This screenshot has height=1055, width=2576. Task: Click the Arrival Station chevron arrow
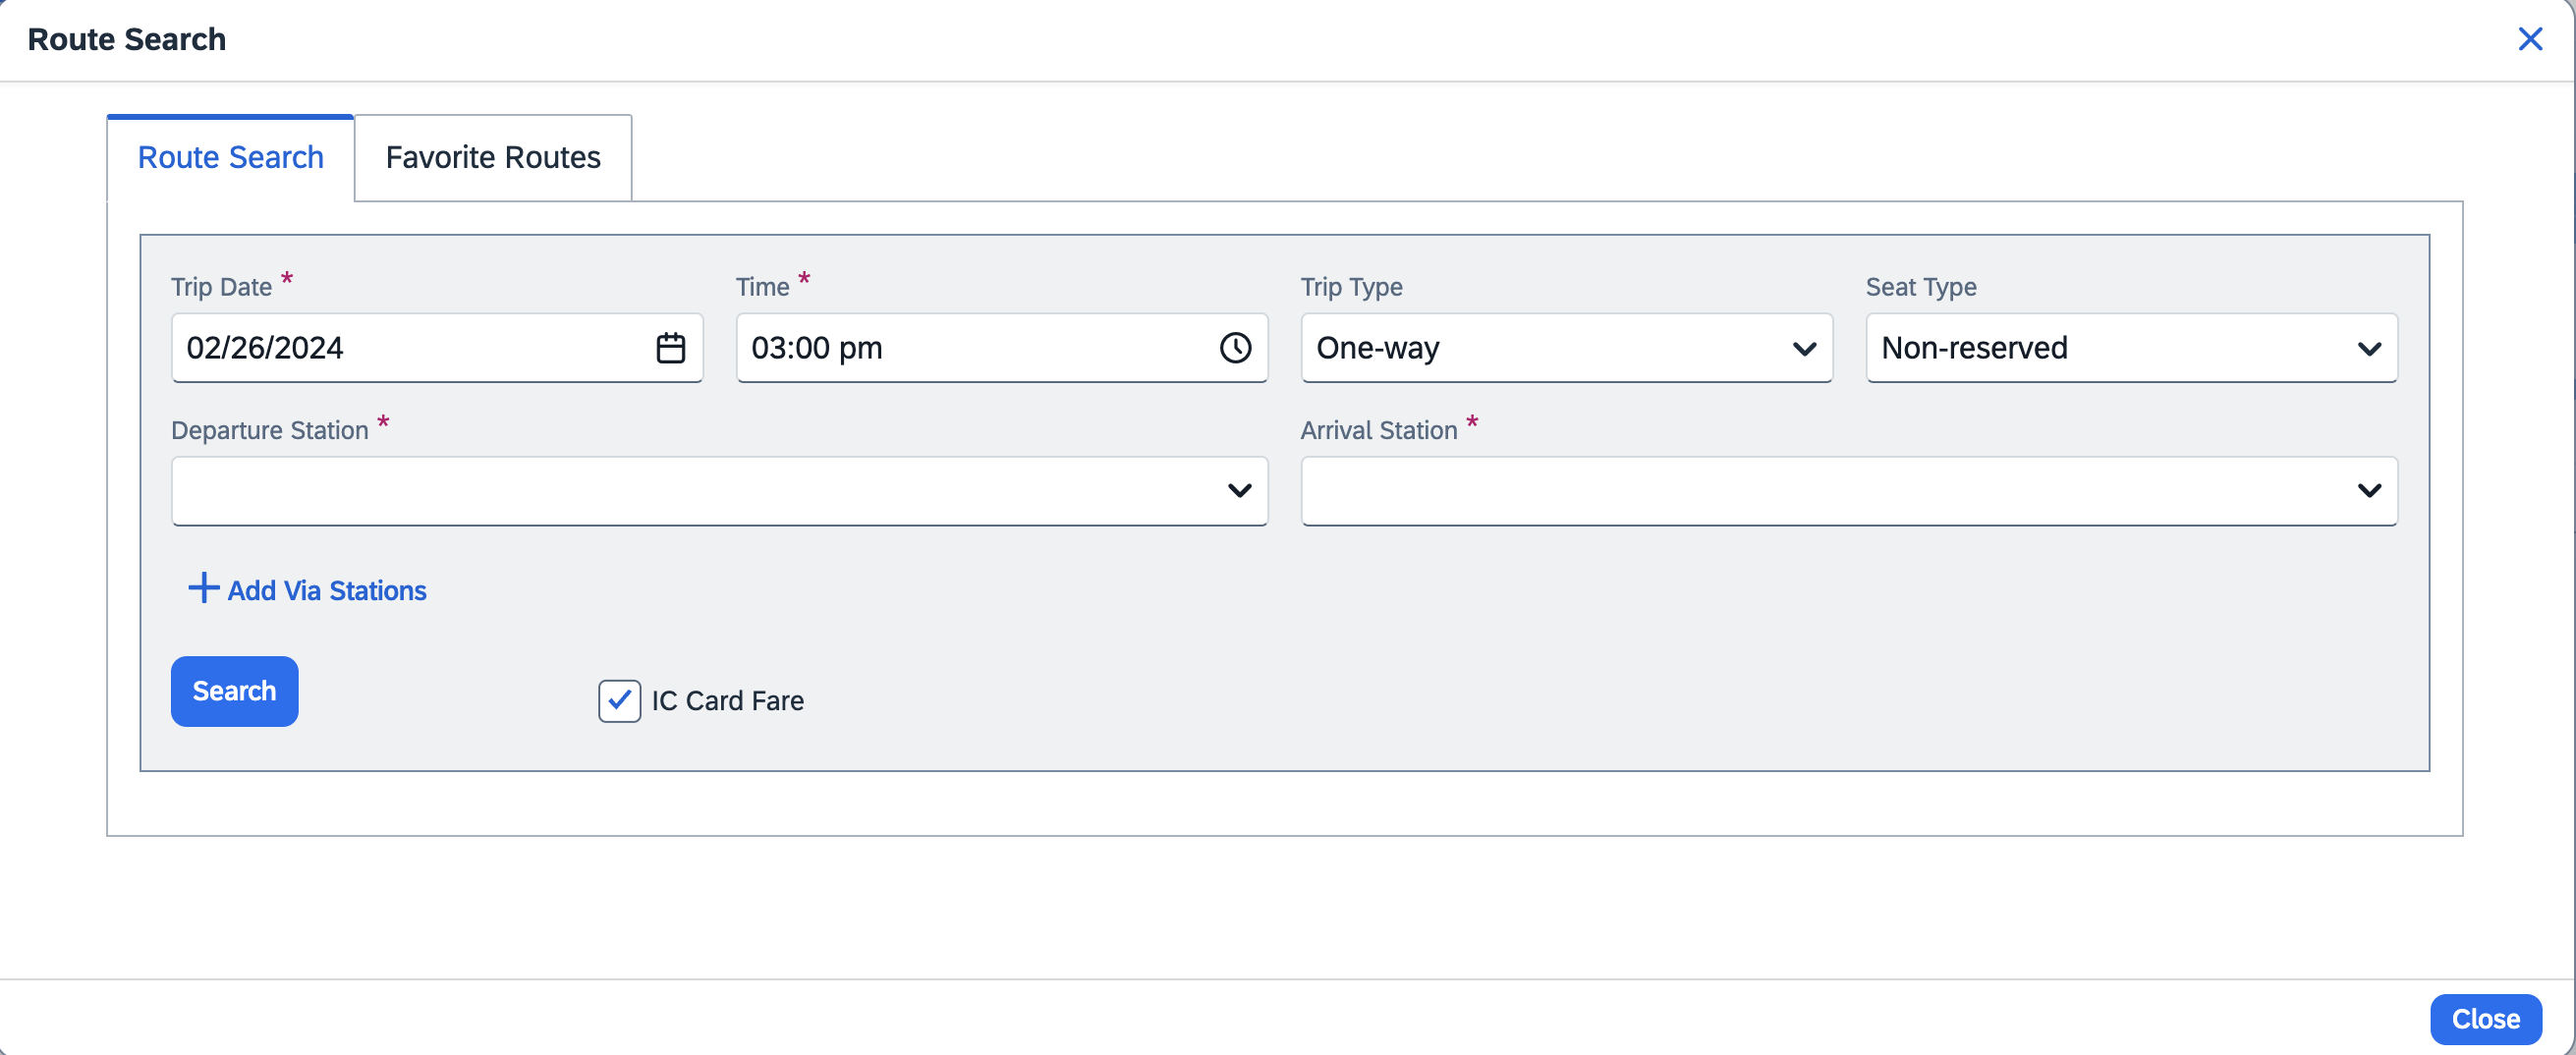(2369, 491)
